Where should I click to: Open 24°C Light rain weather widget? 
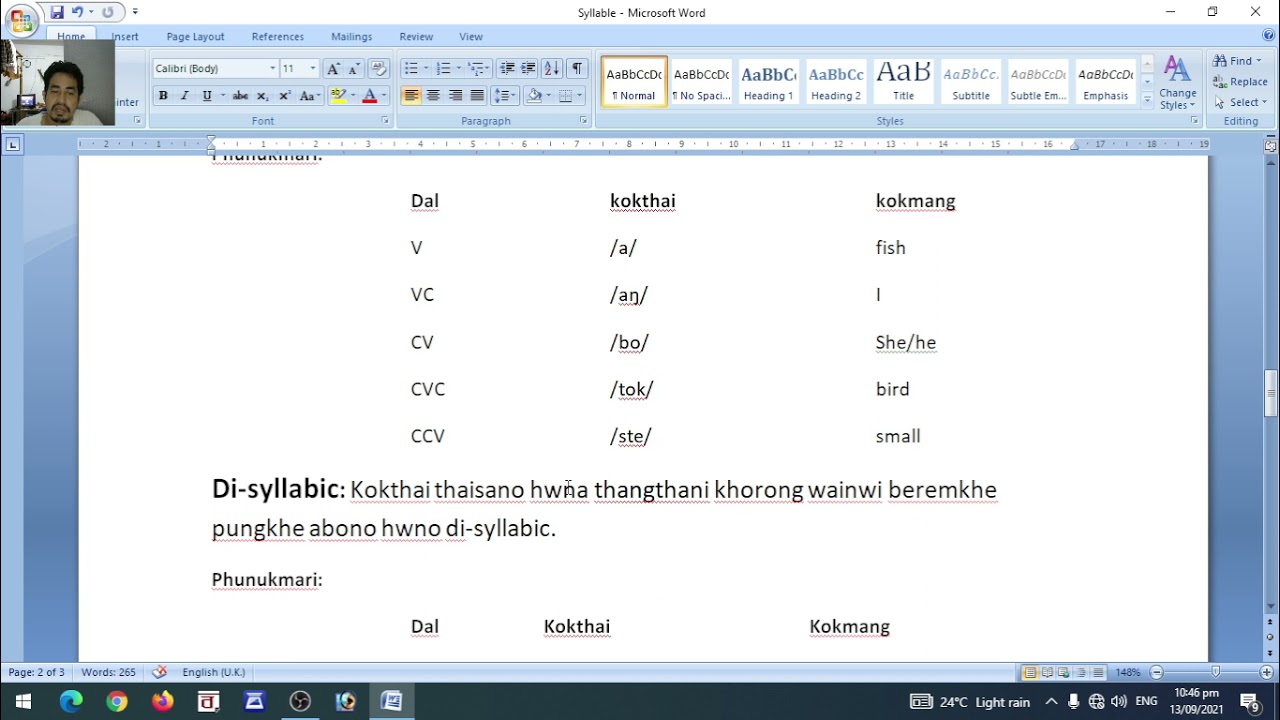pyautogui.click(x=970, y=702)
